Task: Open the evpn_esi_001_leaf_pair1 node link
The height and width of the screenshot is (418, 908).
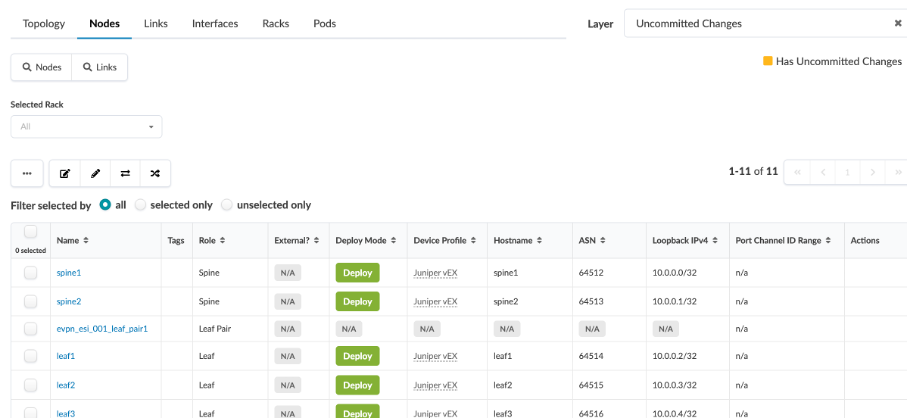Action: pyautogui.click(x=102, y=328)
